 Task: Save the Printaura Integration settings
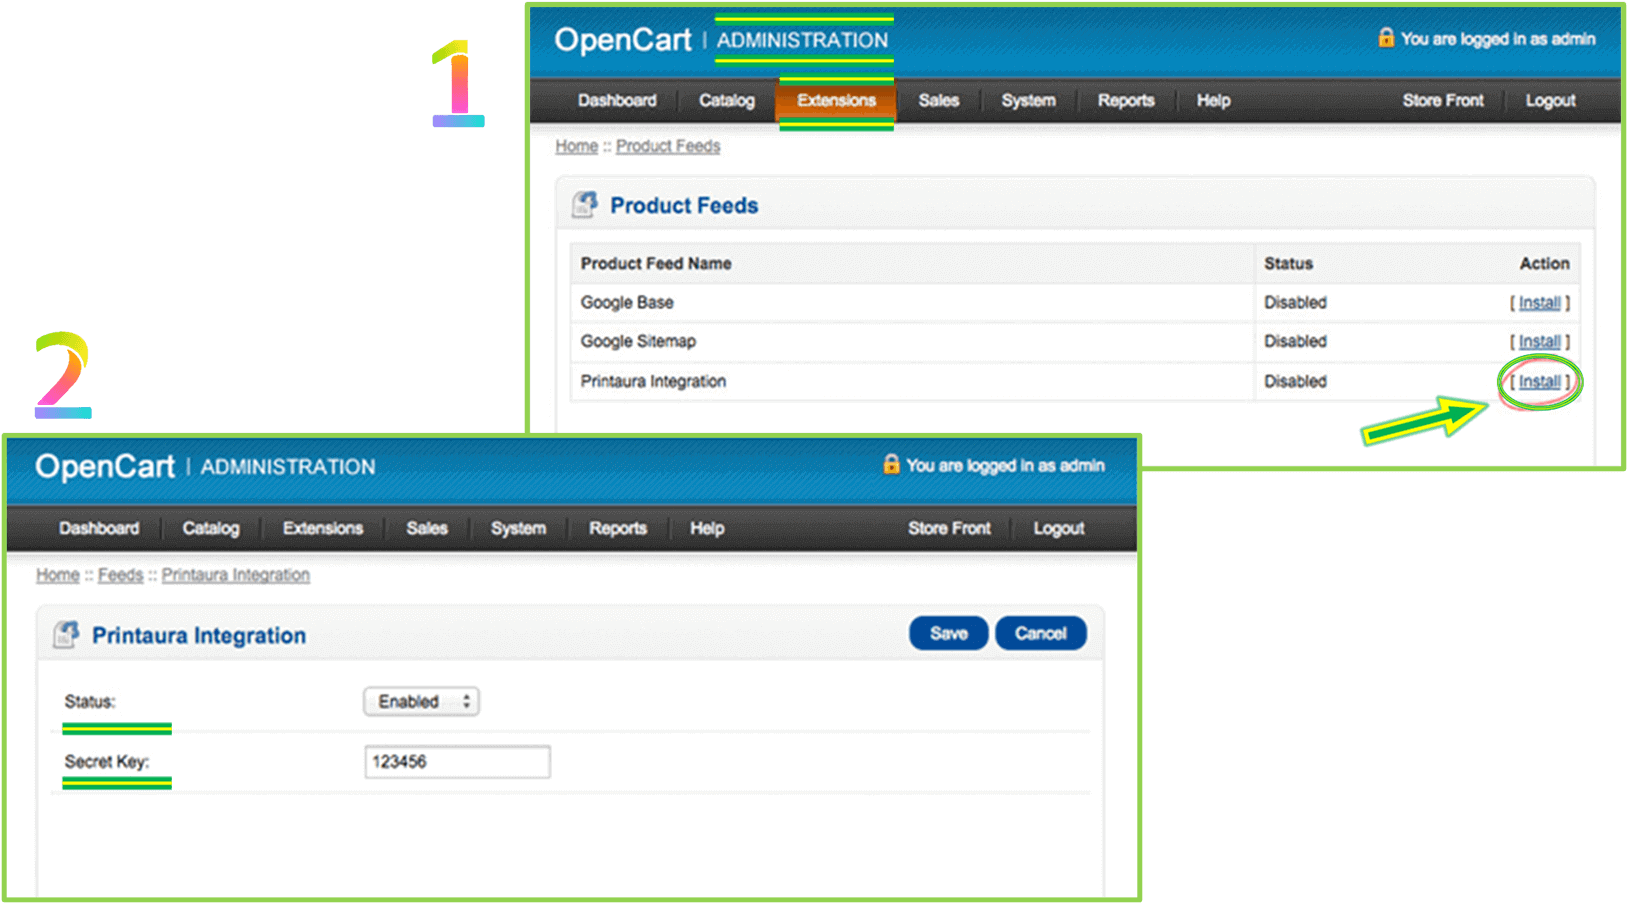[x=948, y=633]
